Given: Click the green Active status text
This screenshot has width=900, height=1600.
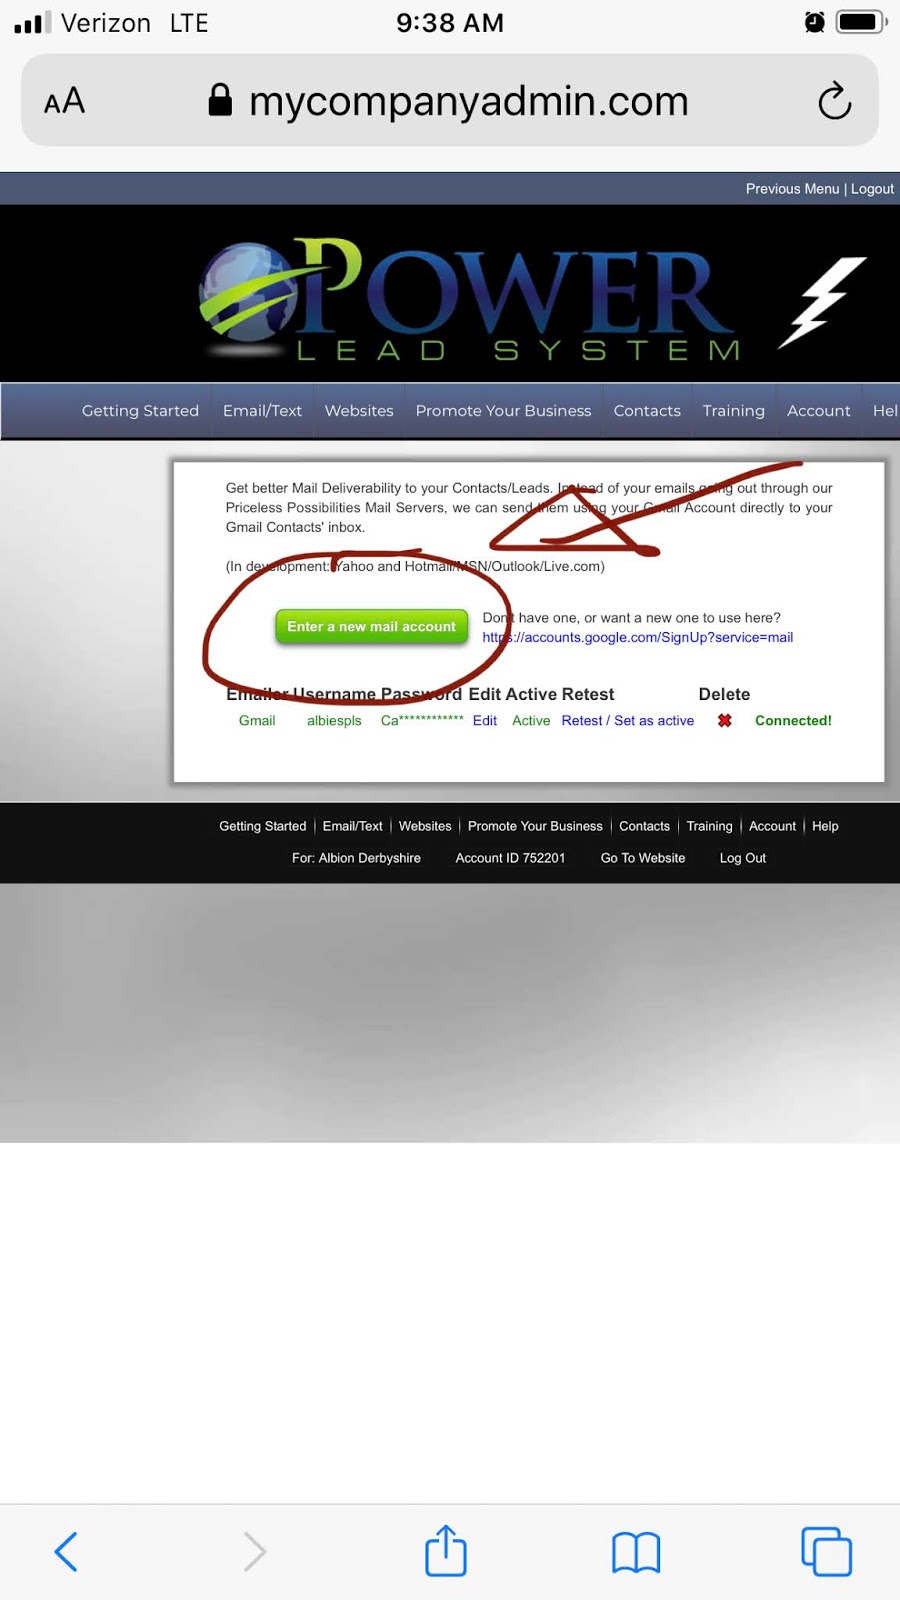Looking at the screenshot, I should click(x=531, y=720).
